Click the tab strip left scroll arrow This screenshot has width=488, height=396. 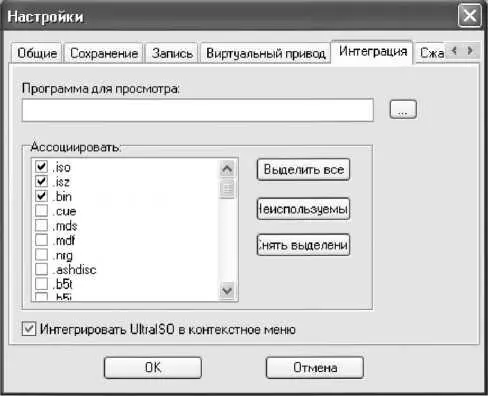tap(454, 51)
